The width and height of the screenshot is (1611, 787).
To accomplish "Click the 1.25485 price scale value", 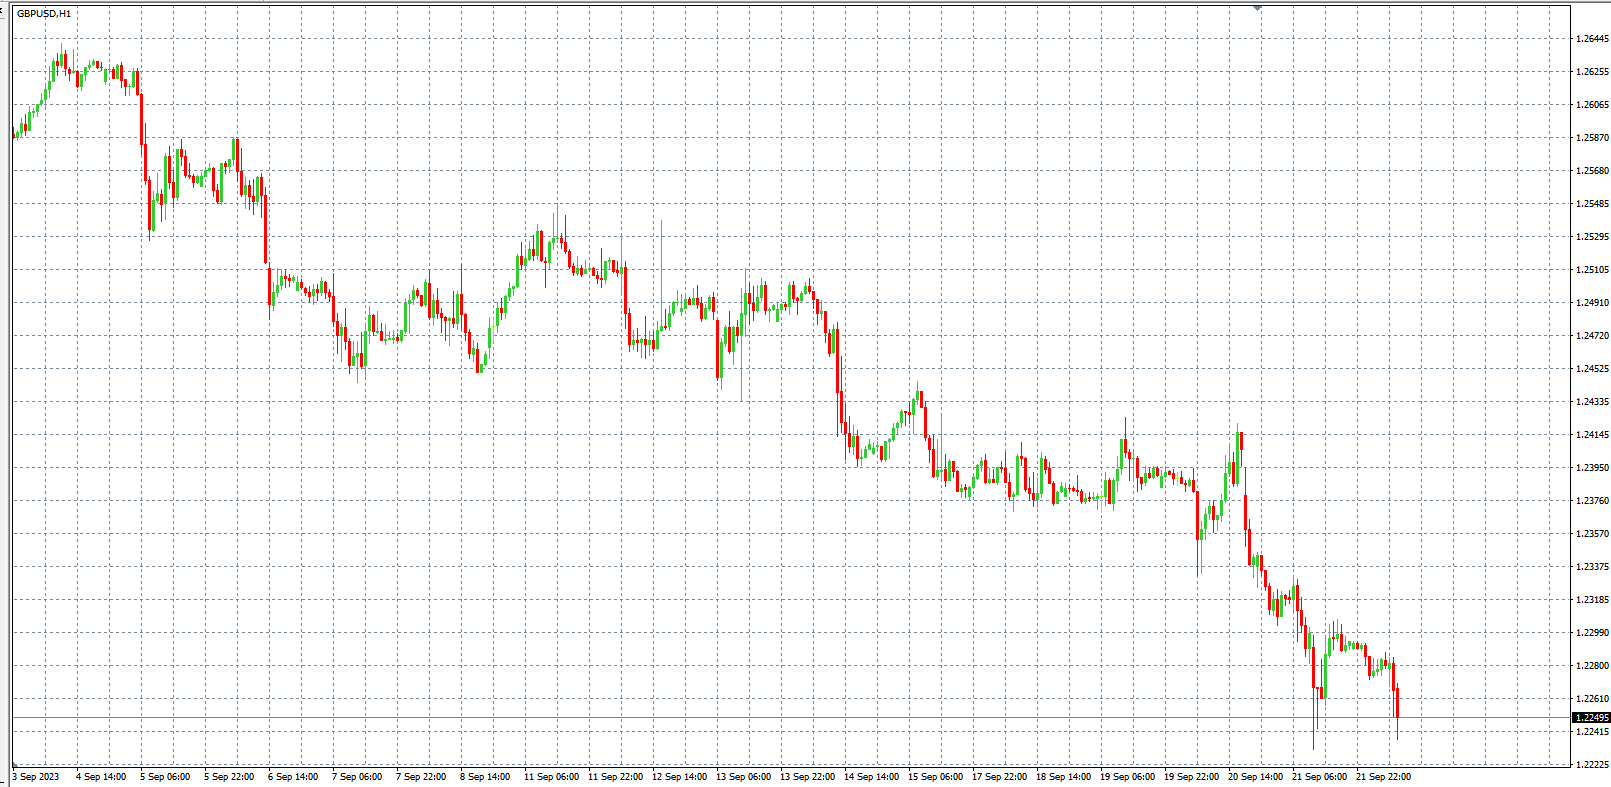I will pyautogui.click(x=1591, y=204).
